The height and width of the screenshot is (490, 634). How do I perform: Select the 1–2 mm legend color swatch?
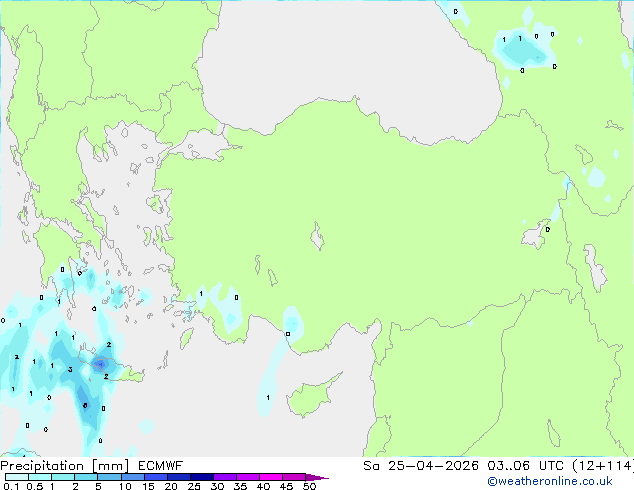click(63, 477)
